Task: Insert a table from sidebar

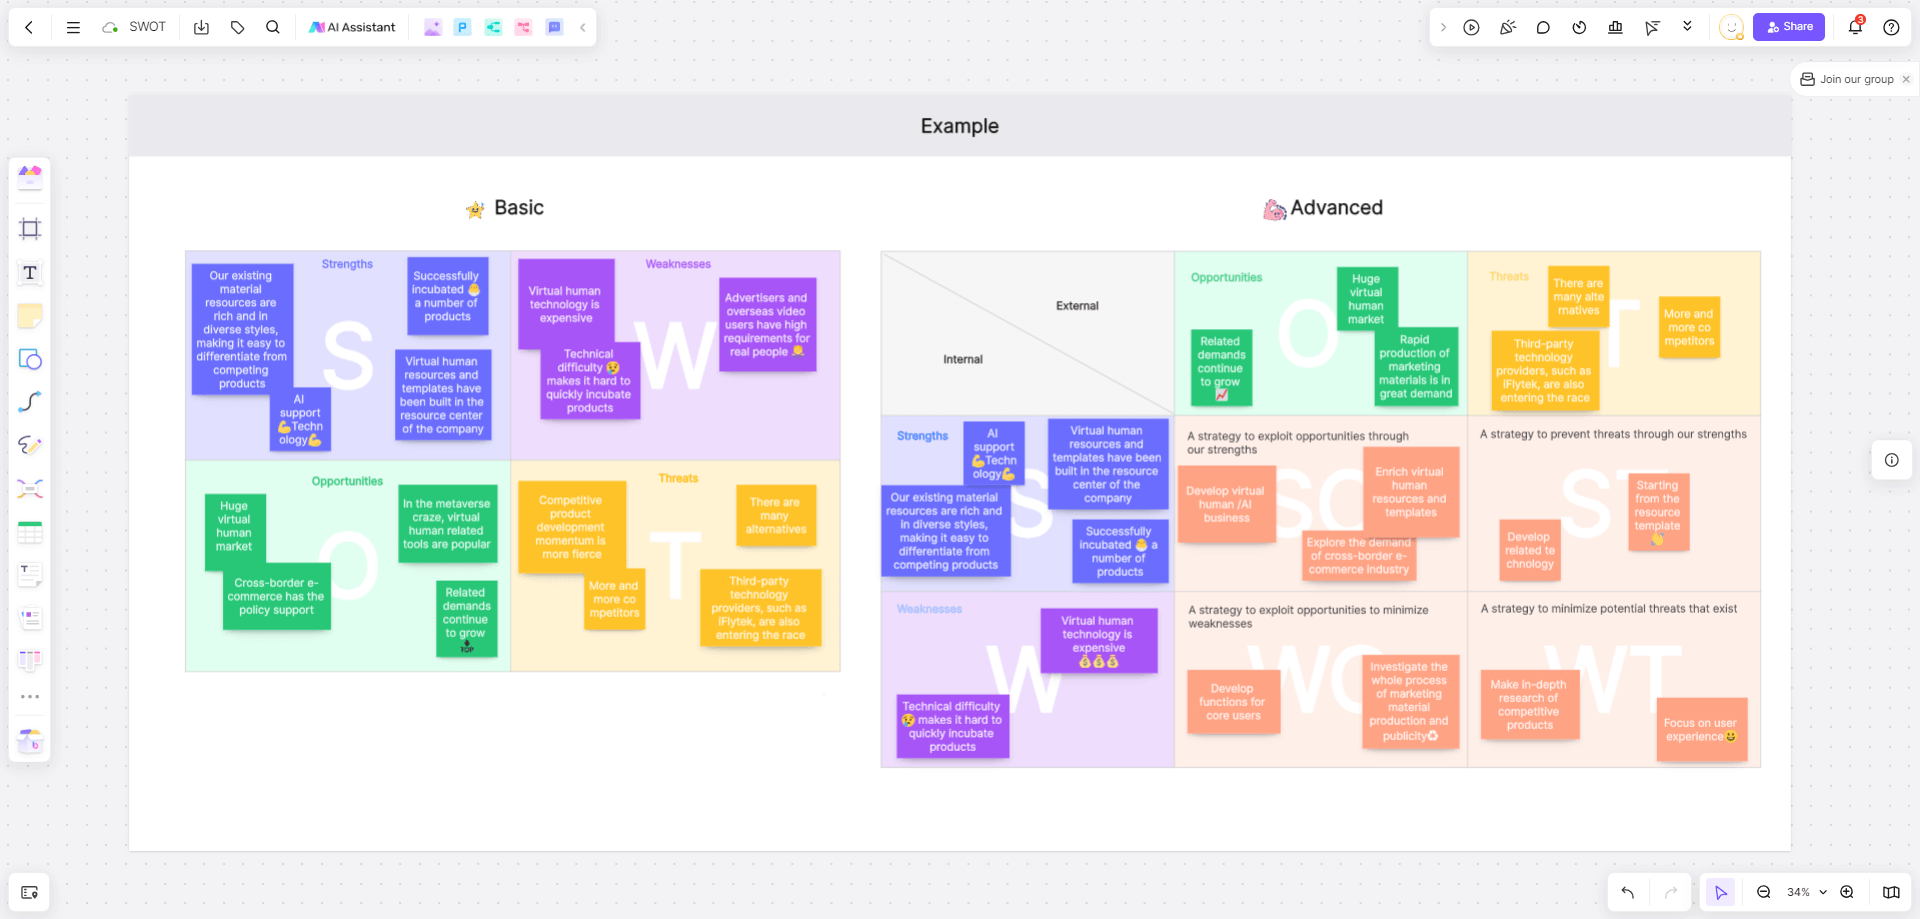Action: tap(30, 533)
